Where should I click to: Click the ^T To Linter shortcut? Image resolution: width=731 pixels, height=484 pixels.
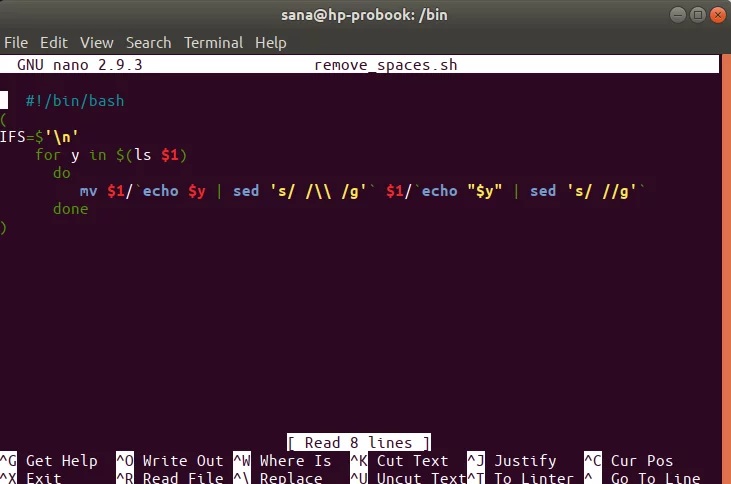[521, 477]
